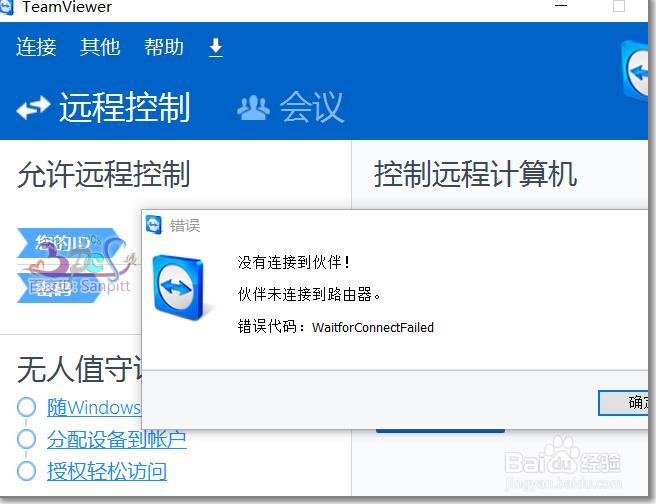The height and width of the screenshot is (504, 656).
Task: Click the download update arrow icon
Action: coord(216,47)
